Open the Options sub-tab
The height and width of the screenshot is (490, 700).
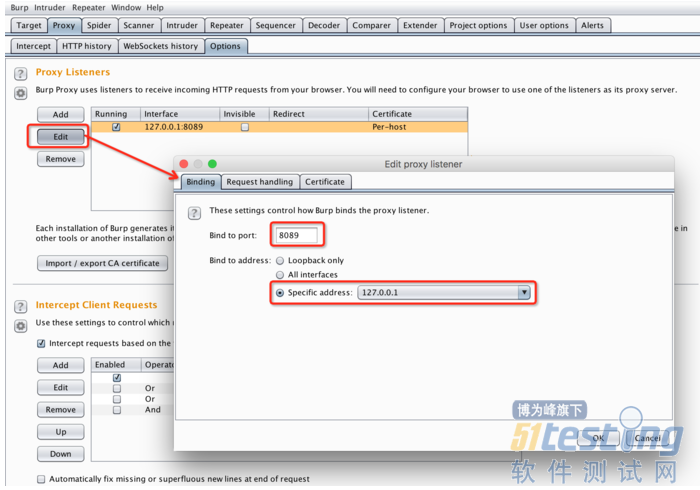pos(225,46)
